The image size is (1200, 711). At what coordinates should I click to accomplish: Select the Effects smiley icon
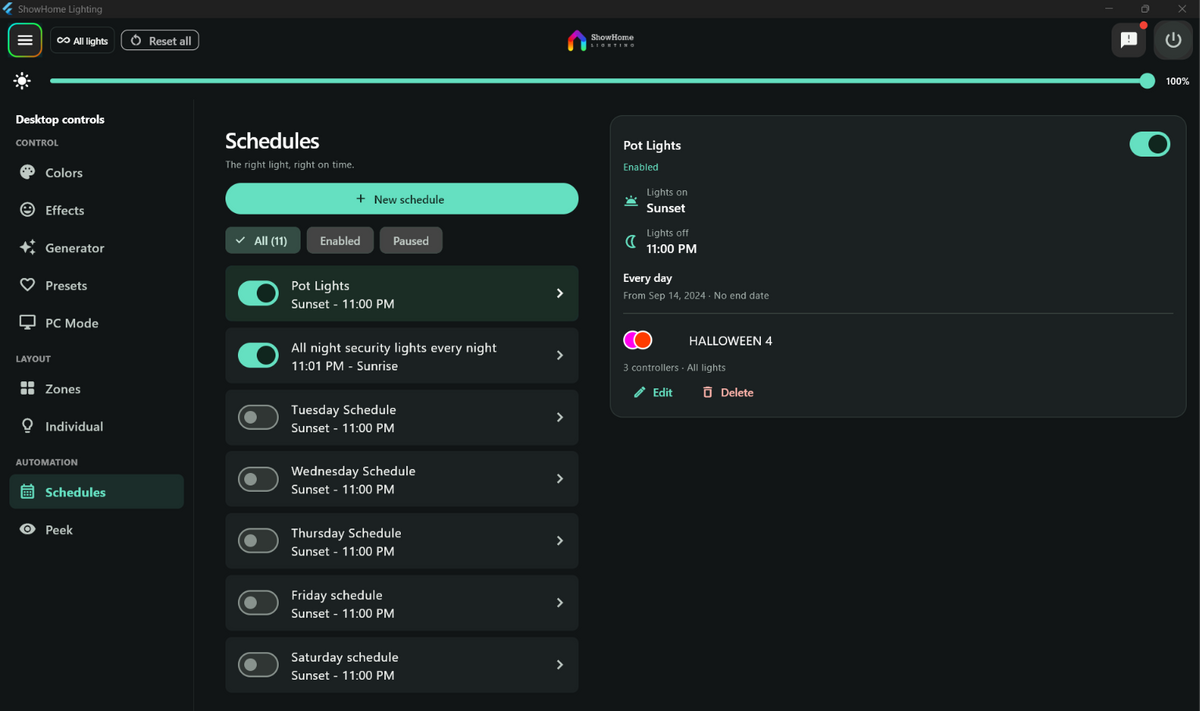[x=27, y=210]
